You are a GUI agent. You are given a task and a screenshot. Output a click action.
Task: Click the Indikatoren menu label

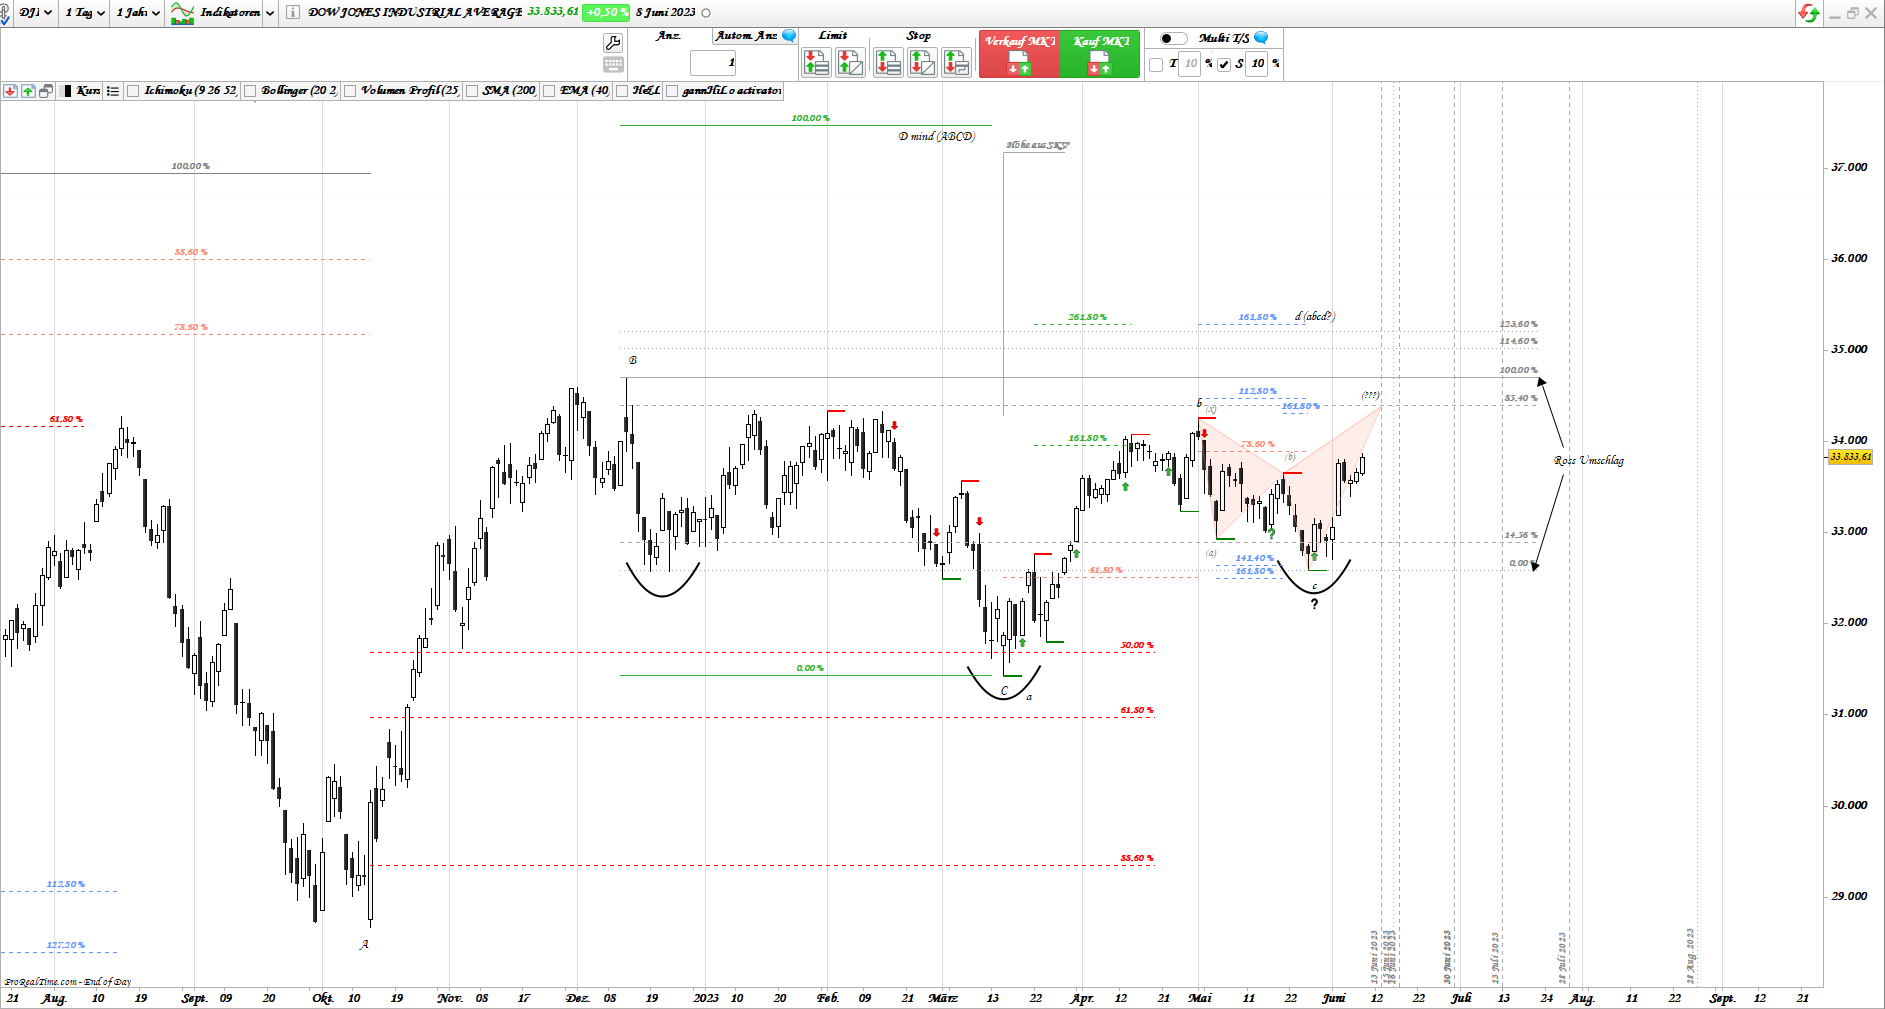230,13
